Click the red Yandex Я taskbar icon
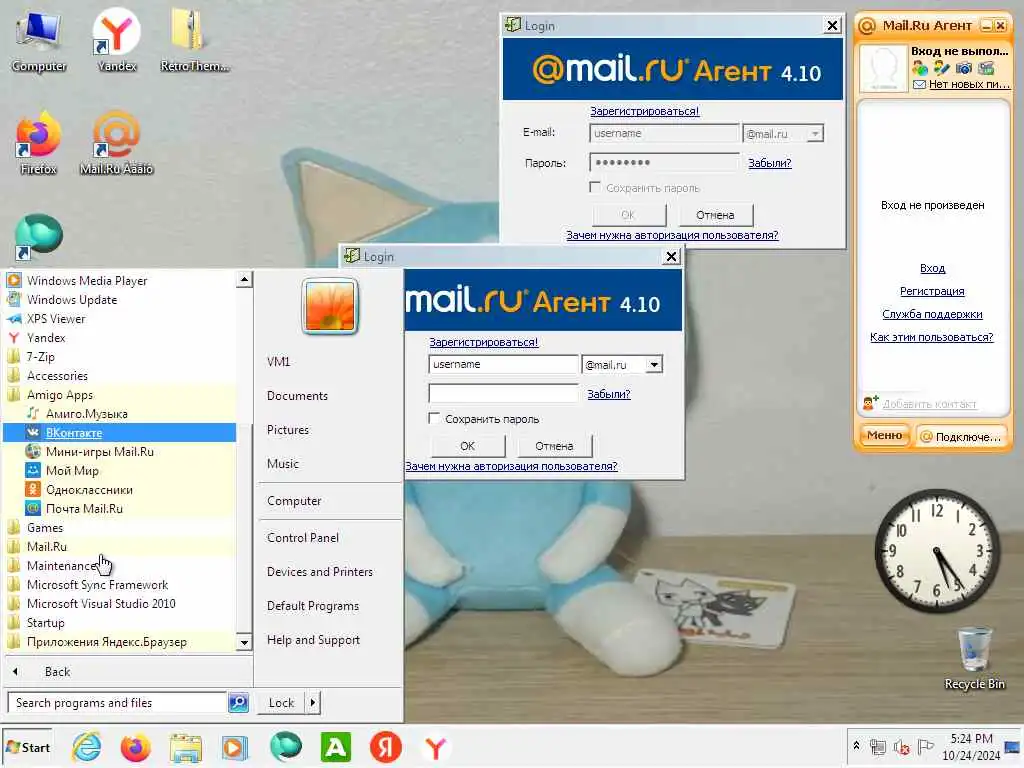 (385, 747)
